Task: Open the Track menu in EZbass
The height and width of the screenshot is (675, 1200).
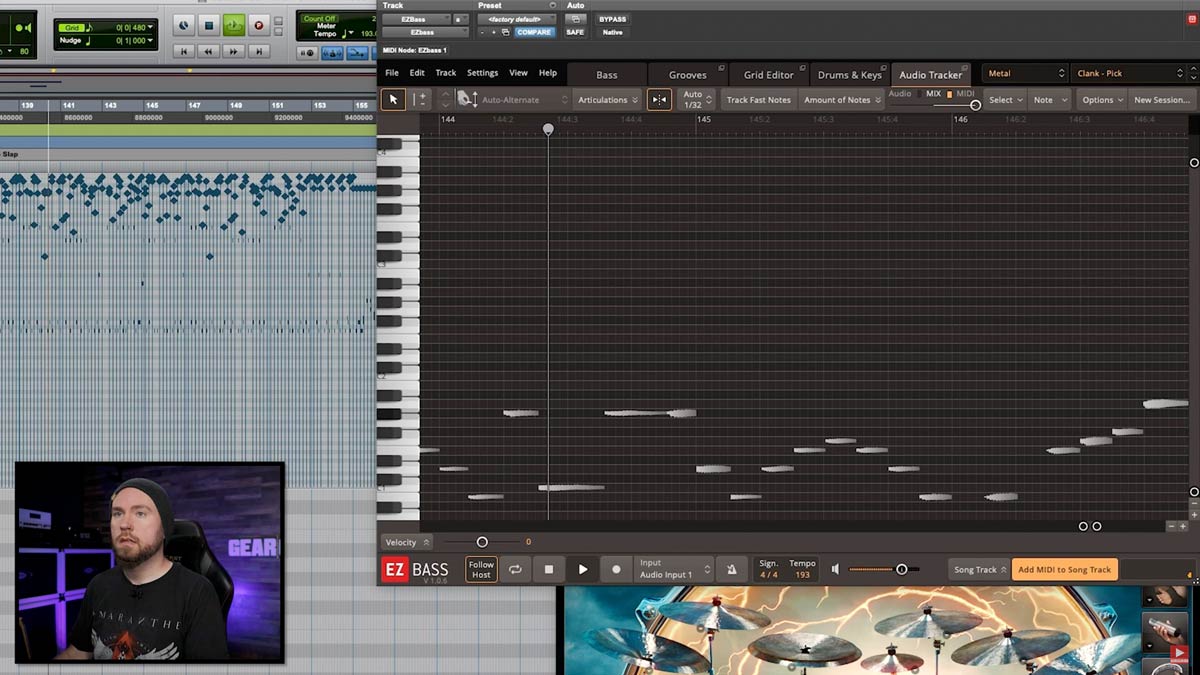Action: coord(446,73)
